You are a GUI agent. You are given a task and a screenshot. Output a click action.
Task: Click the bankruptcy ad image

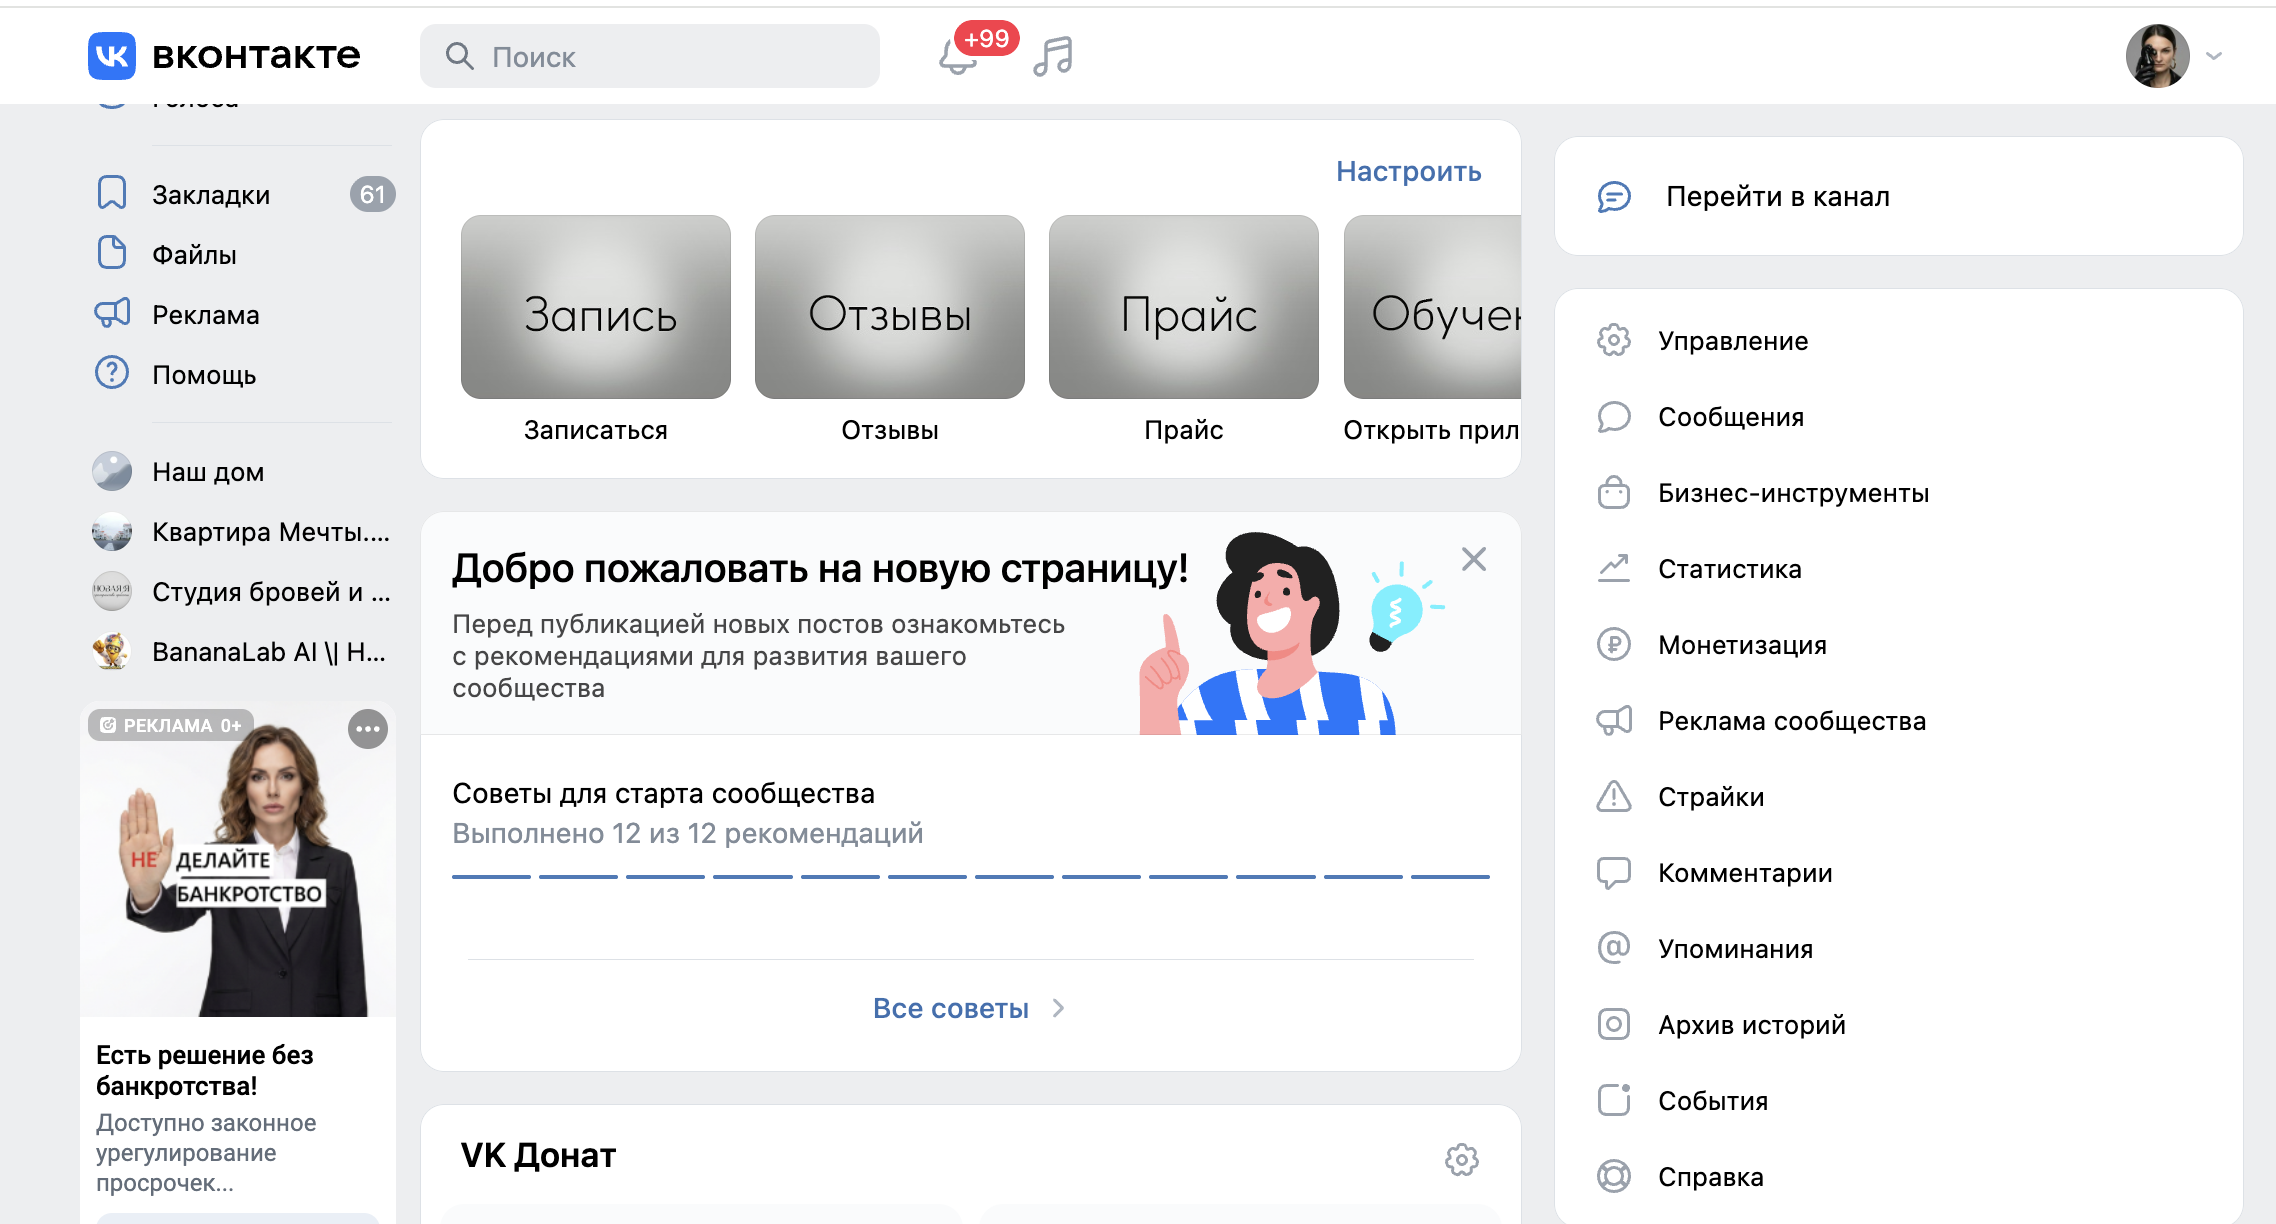click(238, 861)
